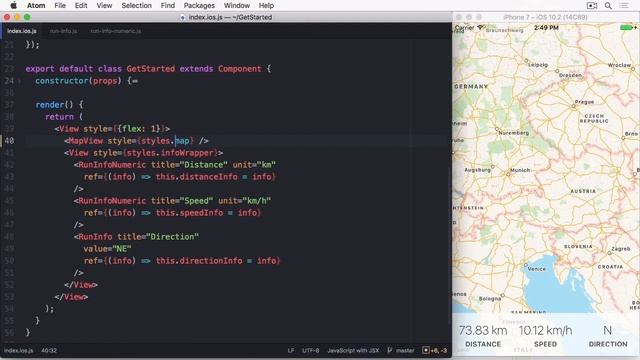Open the Edit menu
This screenshot has width=640, height=360.
pos(81,5)
